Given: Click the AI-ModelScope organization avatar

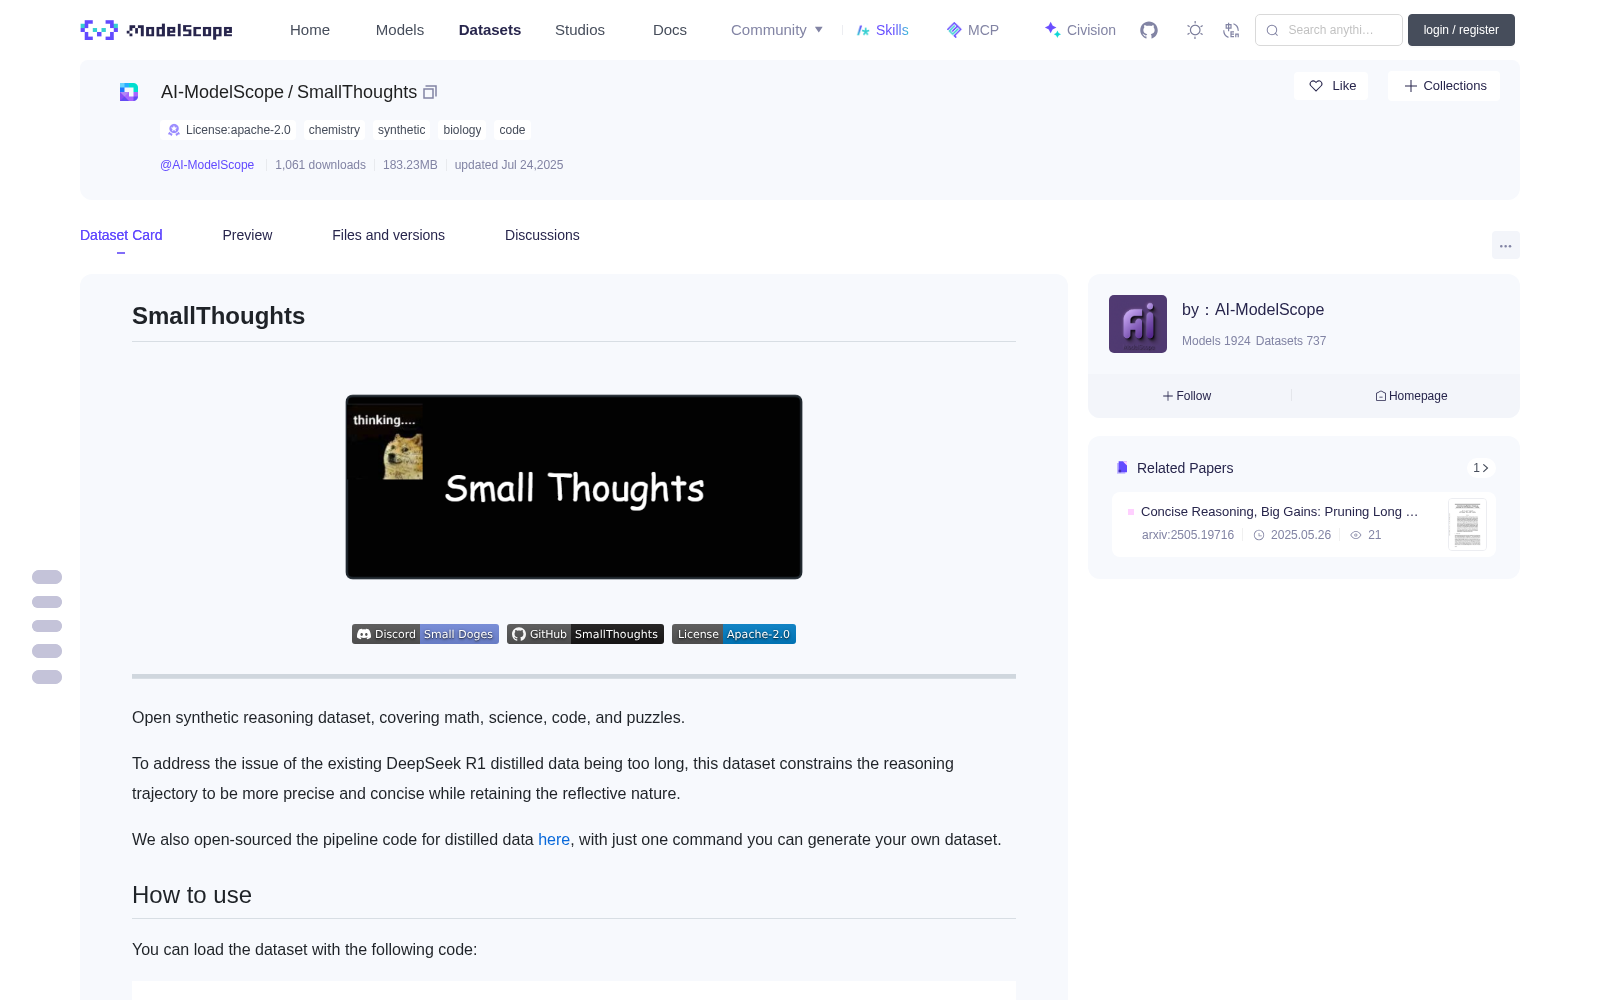Looking at the screenshot, I should (x=1138, y=324).
